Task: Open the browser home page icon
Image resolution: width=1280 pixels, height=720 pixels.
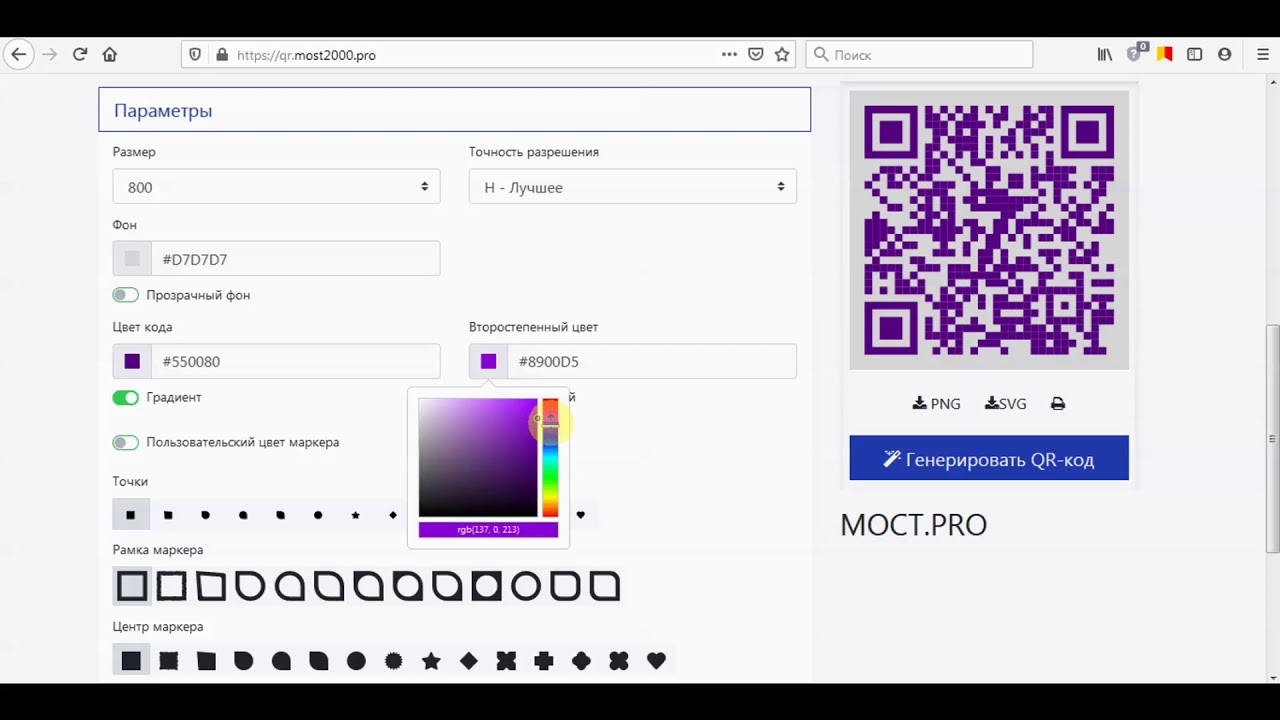Action: point(110,55)
